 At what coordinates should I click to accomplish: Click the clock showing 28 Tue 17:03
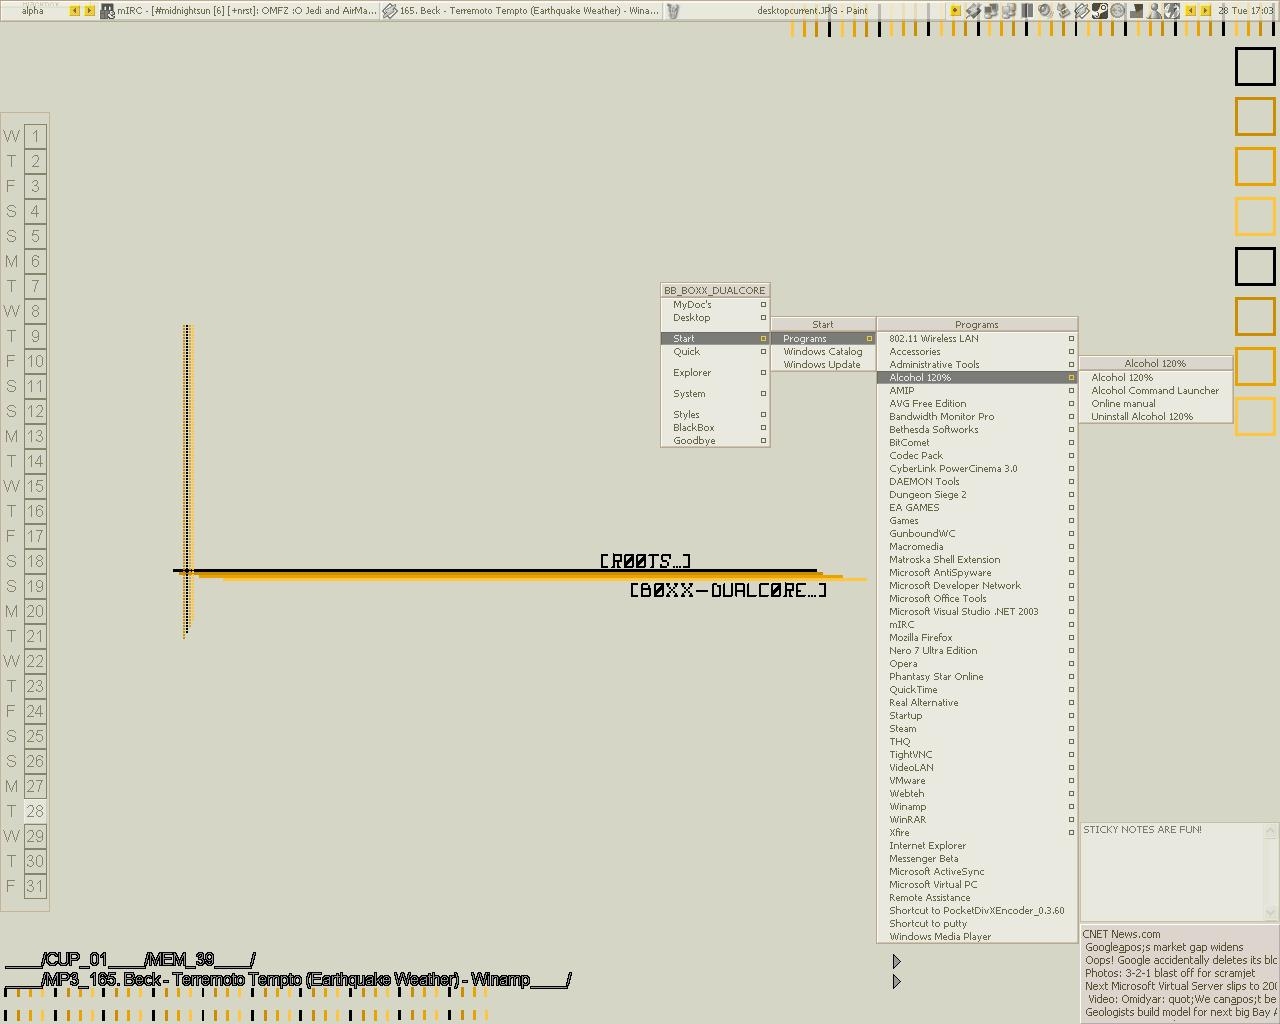[x=1245, y=11]
